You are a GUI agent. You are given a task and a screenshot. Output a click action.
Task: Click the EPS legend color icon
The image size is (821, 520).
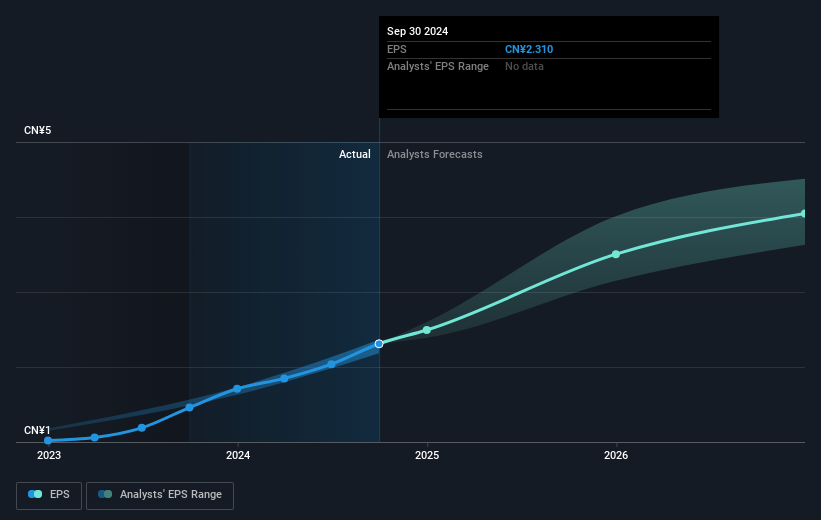pos(35,494)
